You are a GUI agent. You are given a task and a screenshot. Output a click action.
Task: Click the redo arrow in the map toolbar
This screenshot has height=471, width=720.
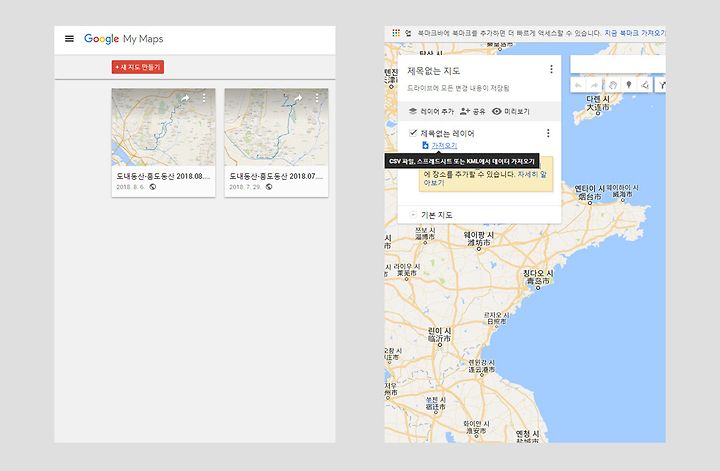tap(595, 85)
